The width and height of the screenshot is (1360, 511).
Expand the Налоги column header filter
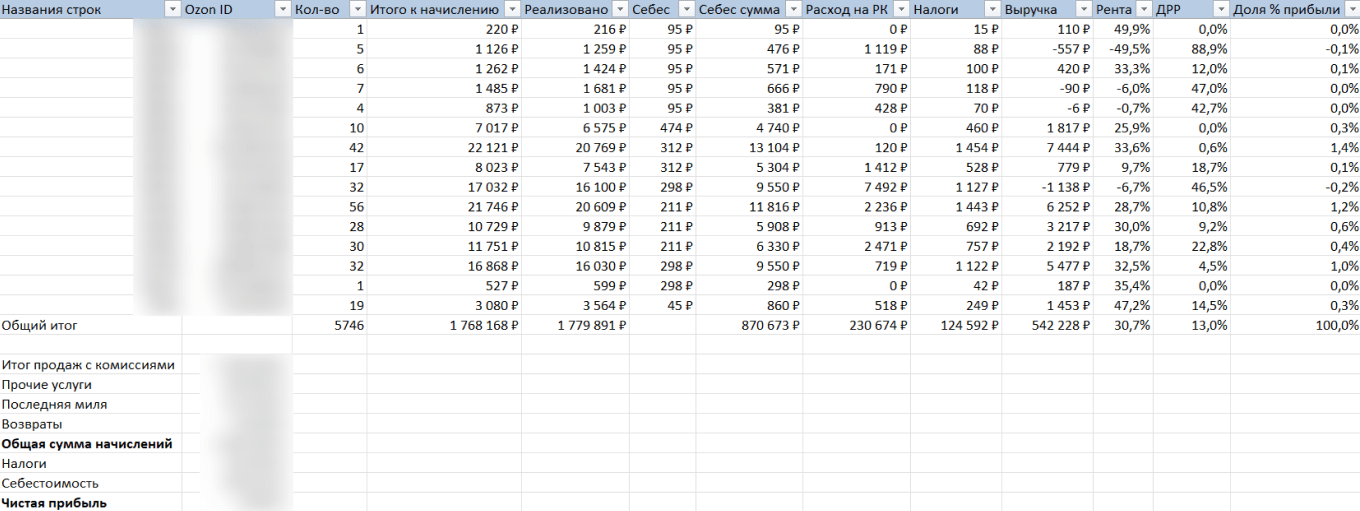[x=992, y=9]
